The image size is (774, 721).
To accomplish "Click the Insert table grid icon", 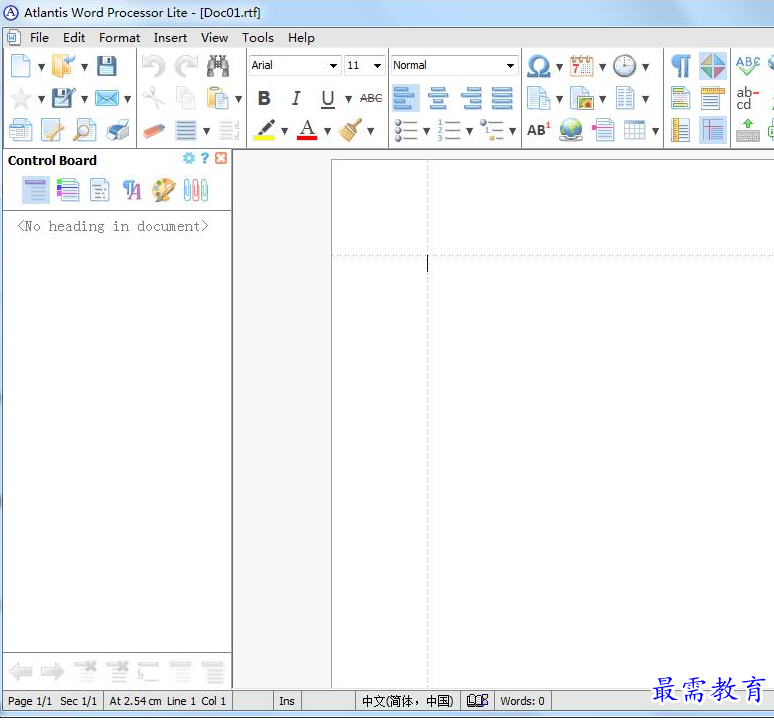I will pyautogui.click(x=634, y=130).
